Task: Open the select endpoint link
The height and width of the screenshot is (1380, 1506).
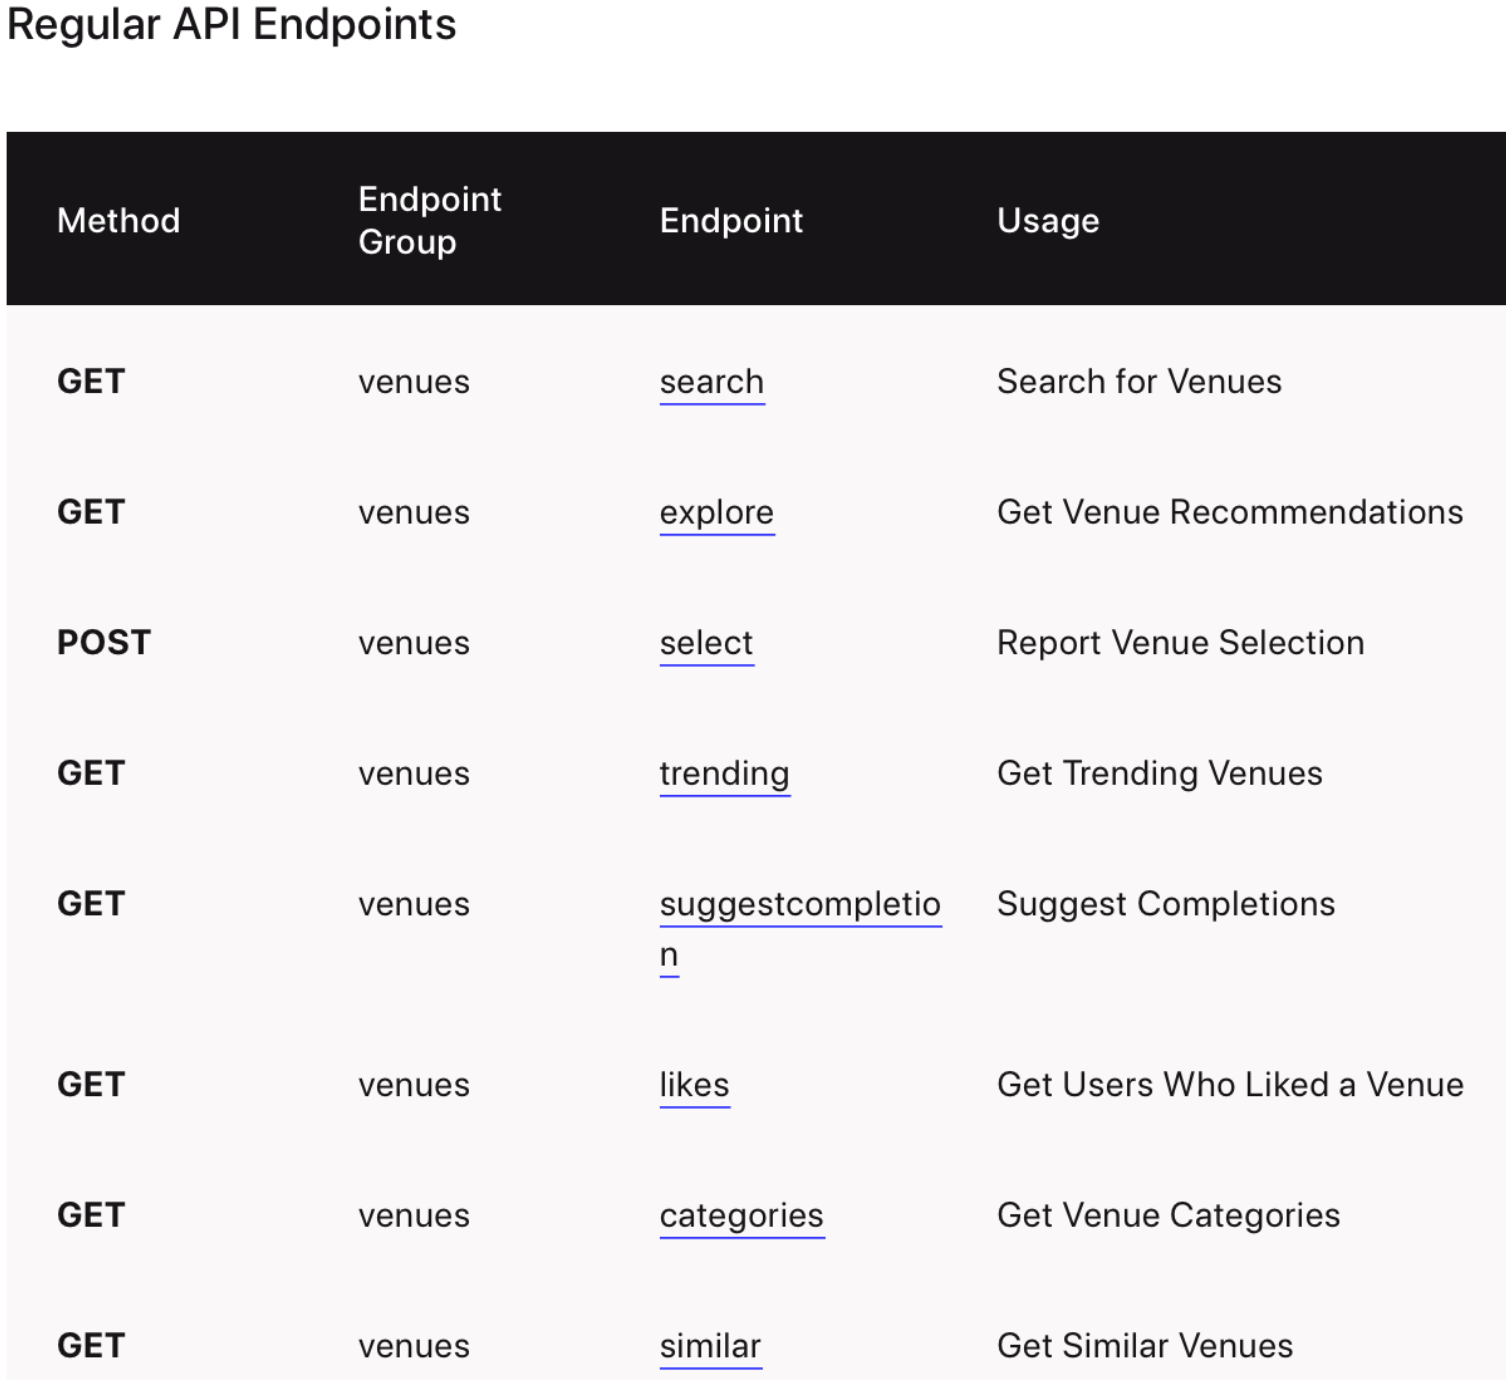Action: tap(706, 643)
